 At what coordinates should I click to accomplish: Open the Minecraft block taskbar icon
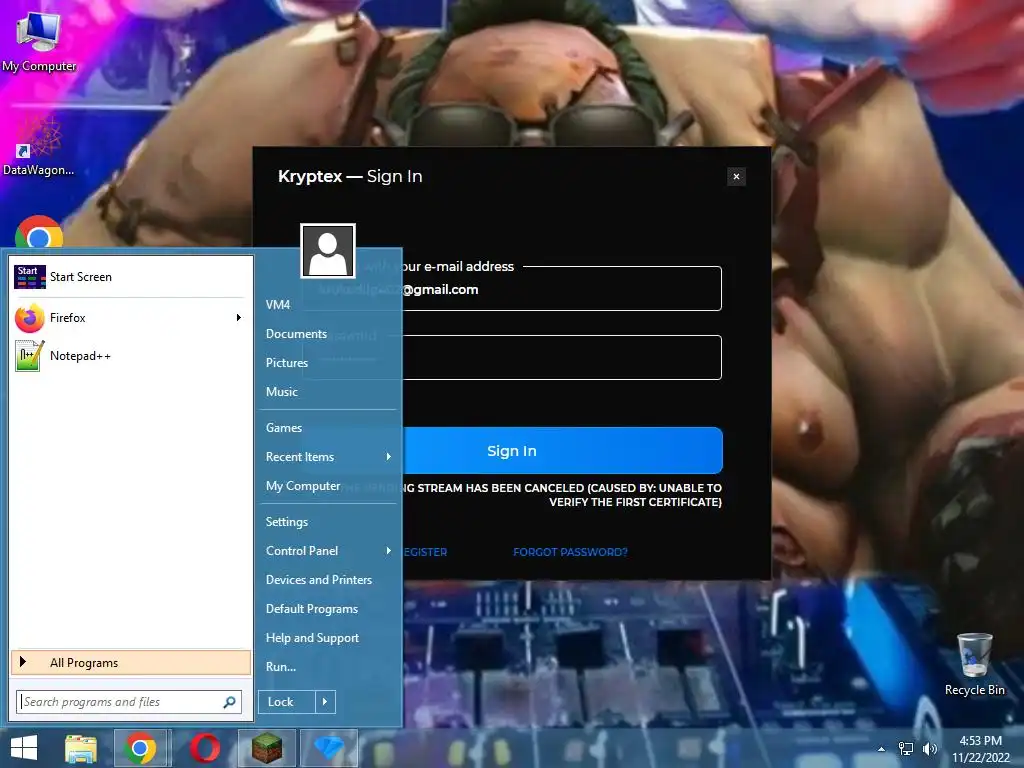[267, 748]
